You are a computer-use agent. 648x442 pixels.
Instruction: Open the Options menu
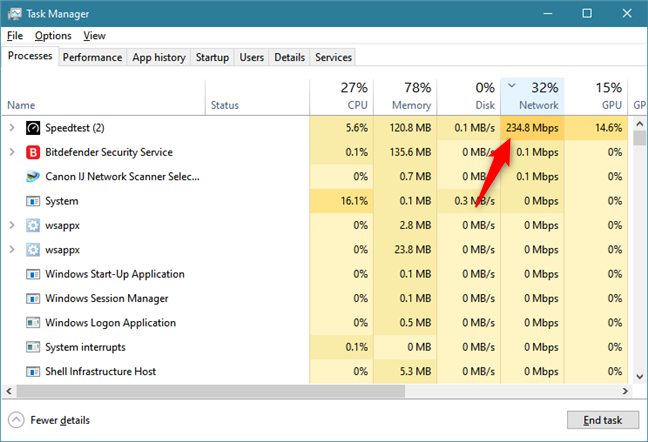pyautogui.click(x=53, y=36)
